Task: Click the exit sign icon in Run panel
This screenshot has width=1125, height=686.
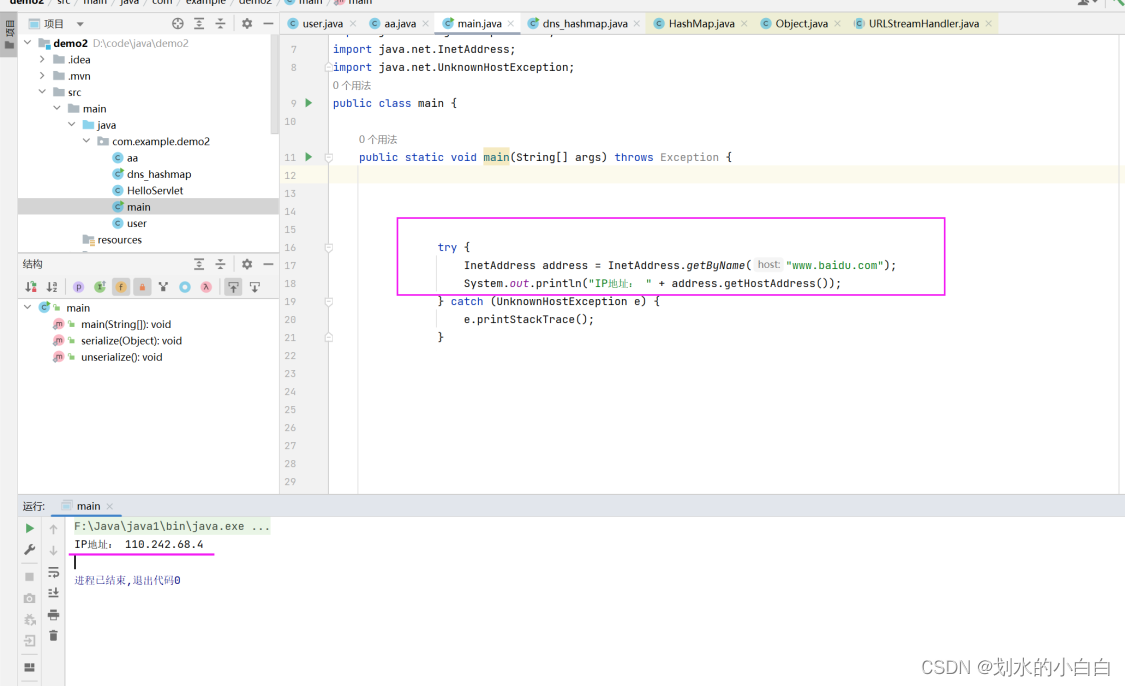Action: [x=29, y=641]
